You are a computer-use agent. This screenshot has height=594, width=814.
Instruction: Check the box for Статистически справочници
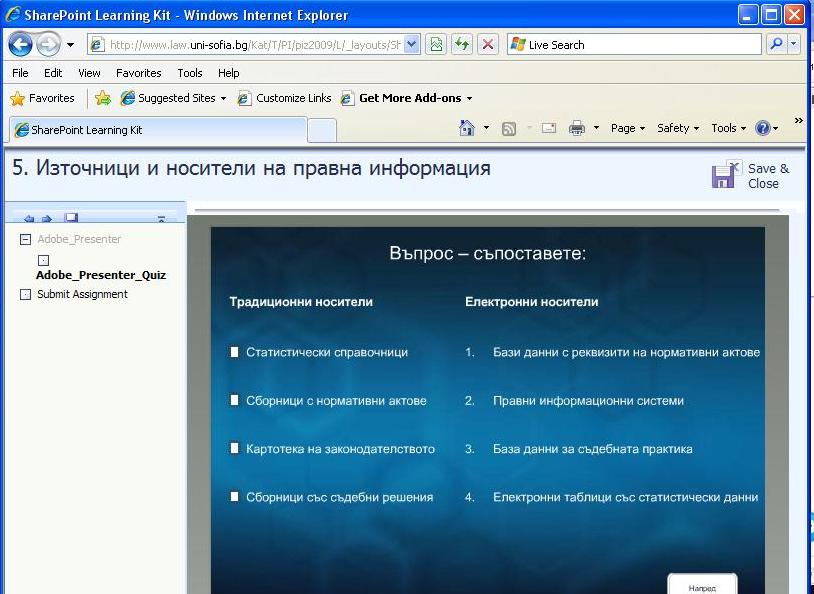(x=235, y=352)
